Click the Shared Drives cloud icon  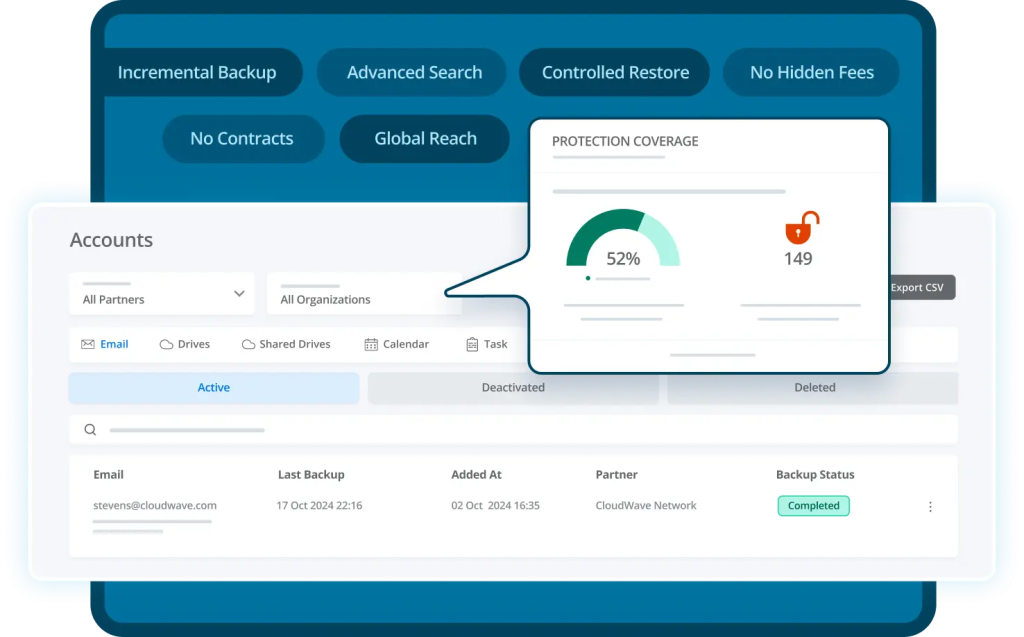point(248,344)
